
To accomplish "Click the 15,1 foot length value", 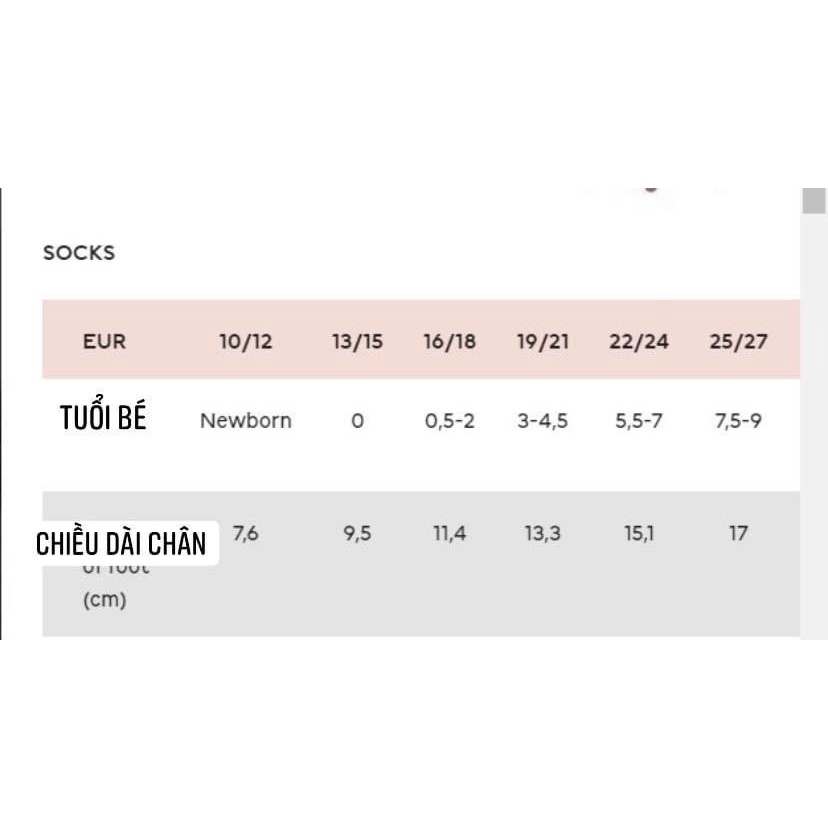I will tap(638, 534).
